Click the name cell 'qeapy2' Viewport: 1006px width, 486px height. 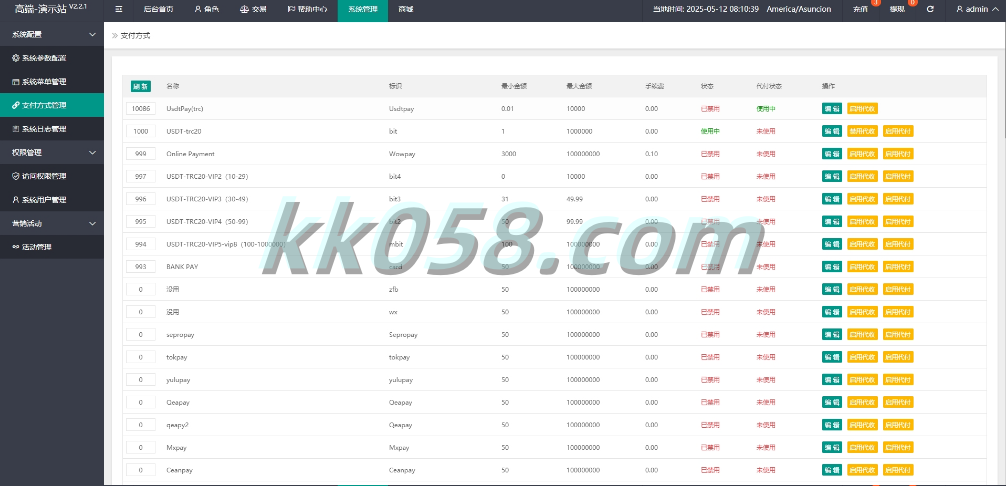coord(178,425)
